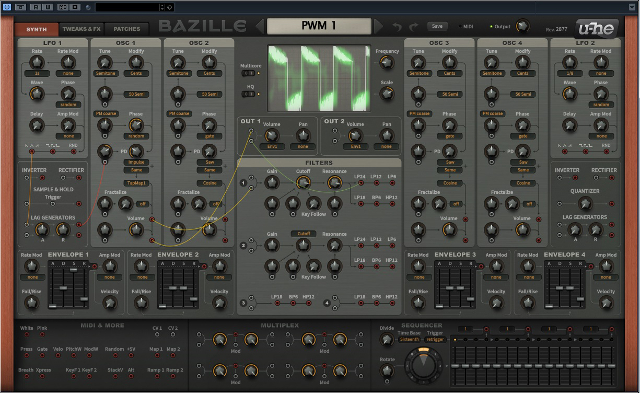
Task: Click the LFO 1 Delay knob
Action: (x=37, y=125)
